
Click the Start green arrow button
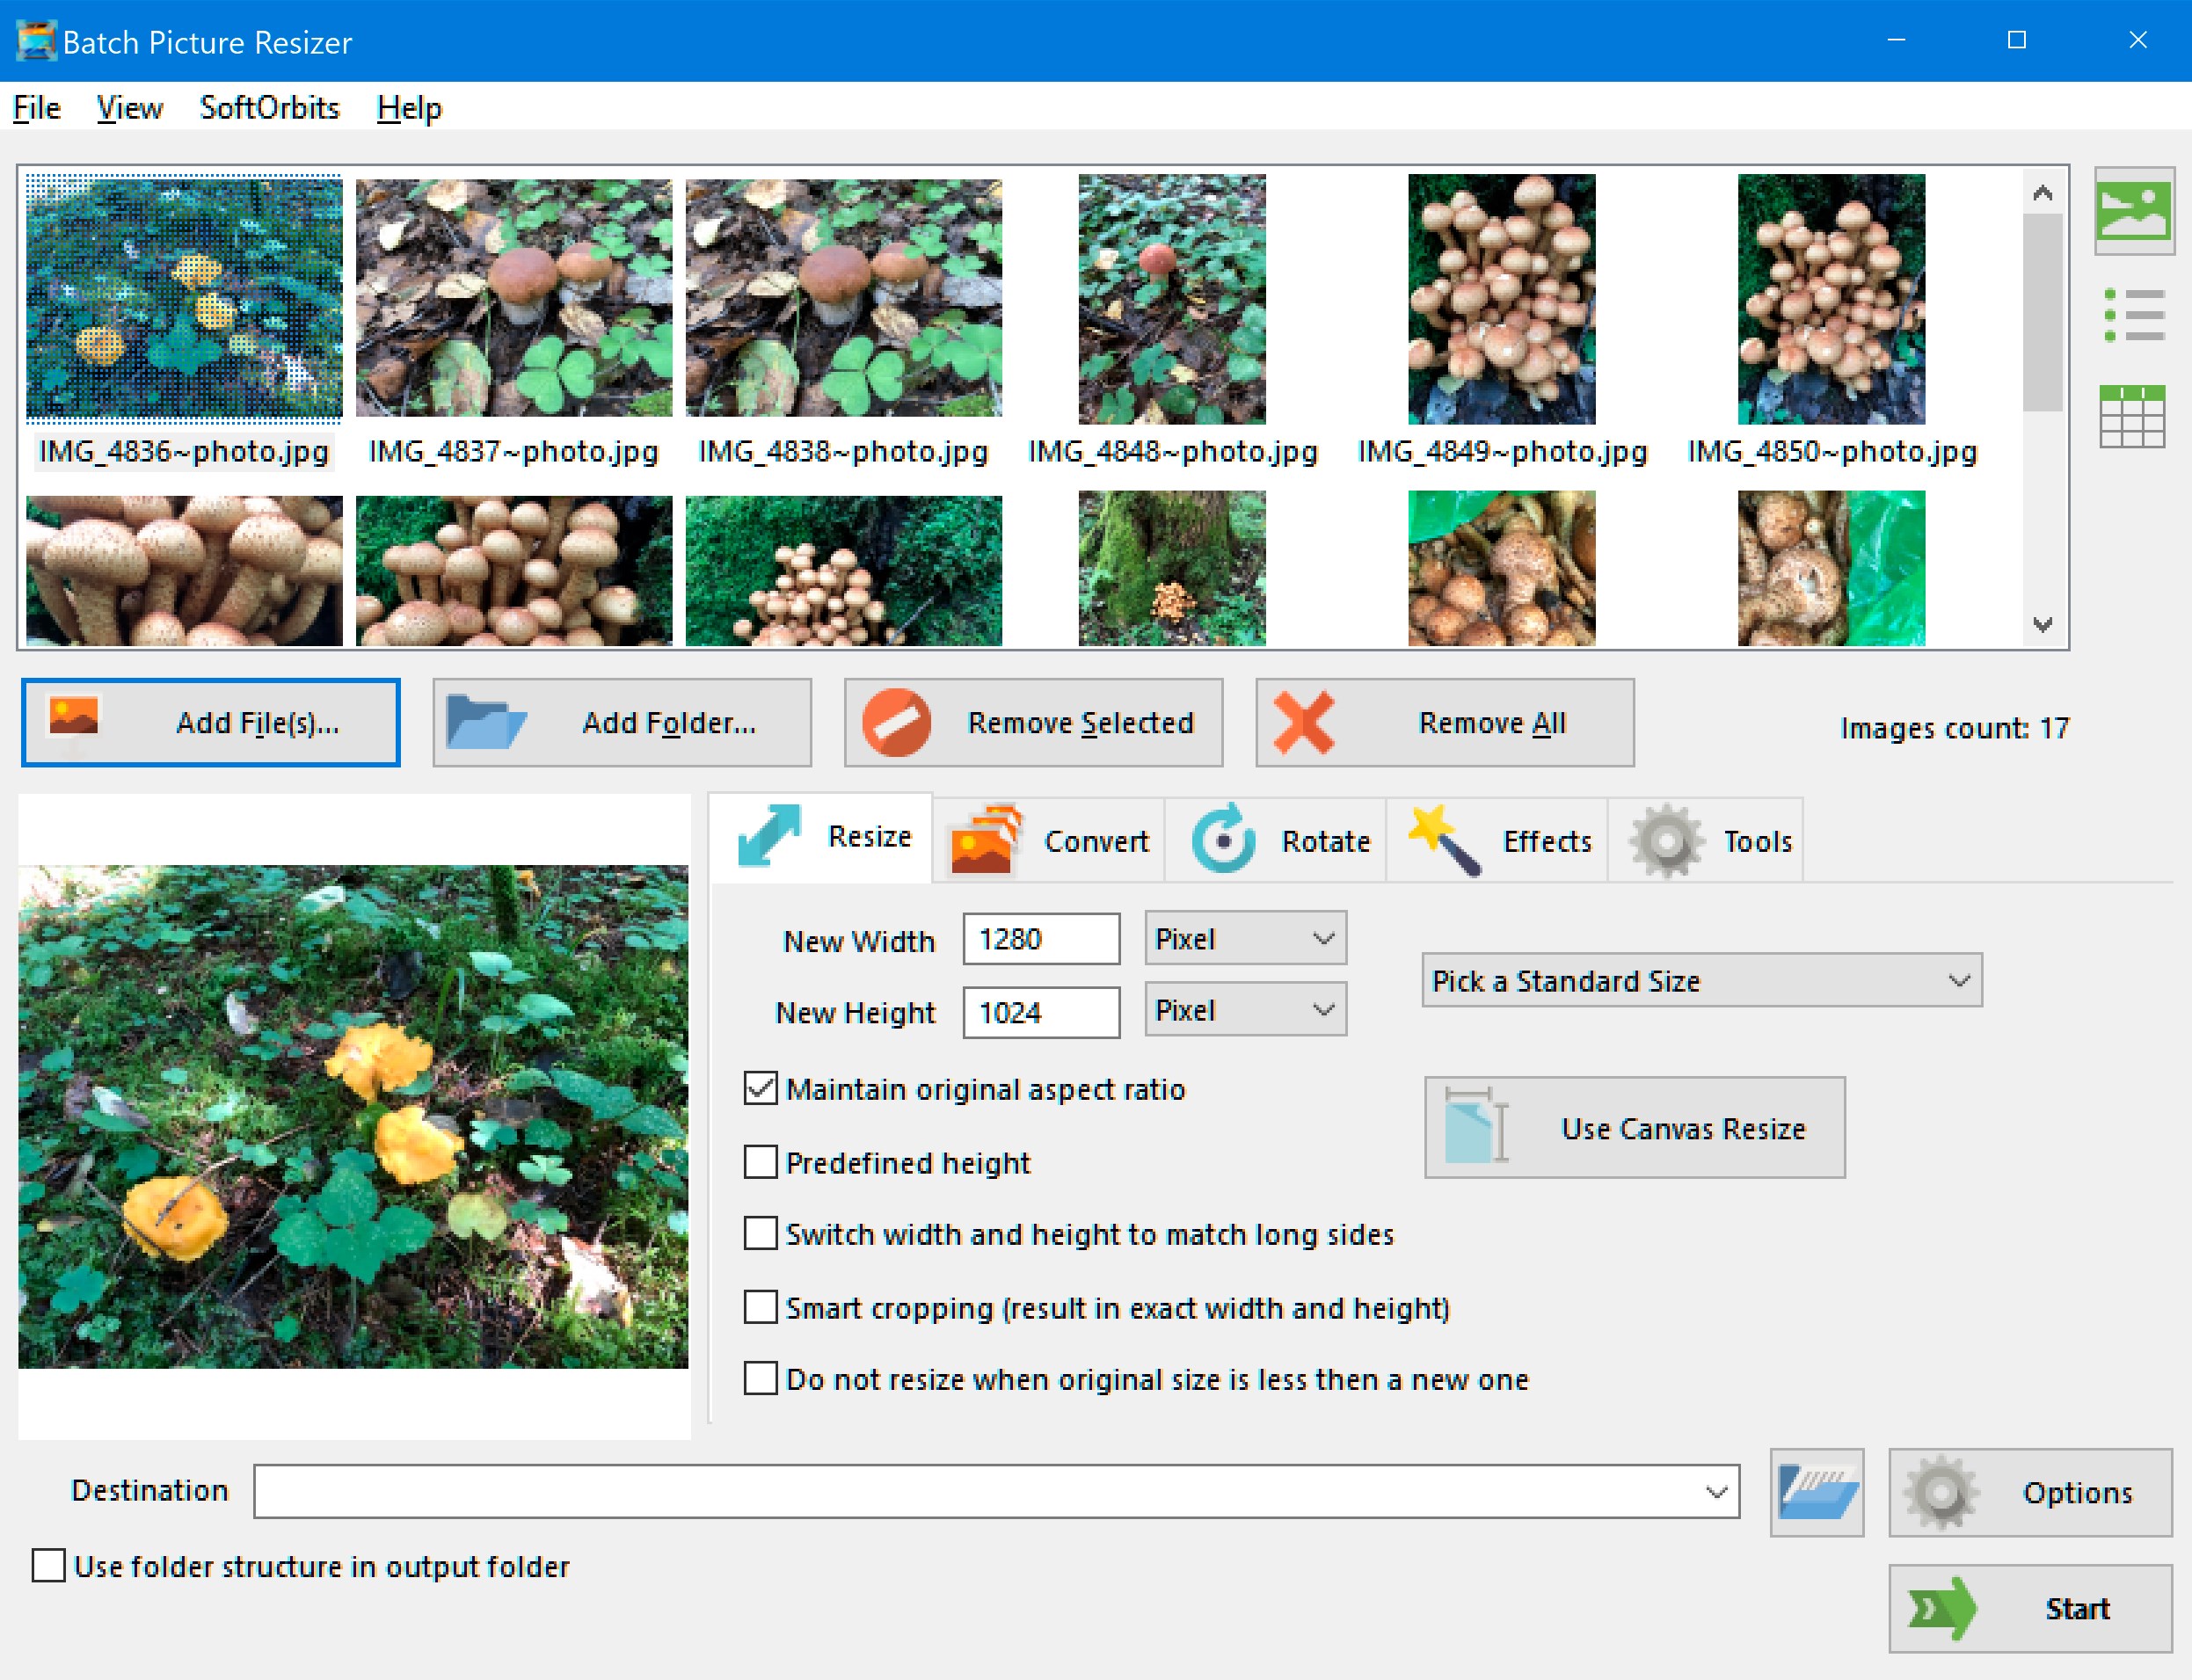[2029, 1608]
